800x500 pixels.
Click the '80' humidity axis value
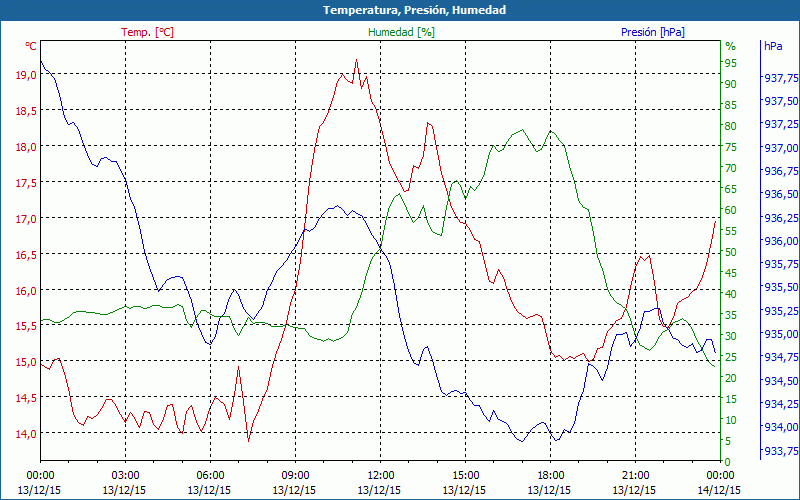point(731,126)
